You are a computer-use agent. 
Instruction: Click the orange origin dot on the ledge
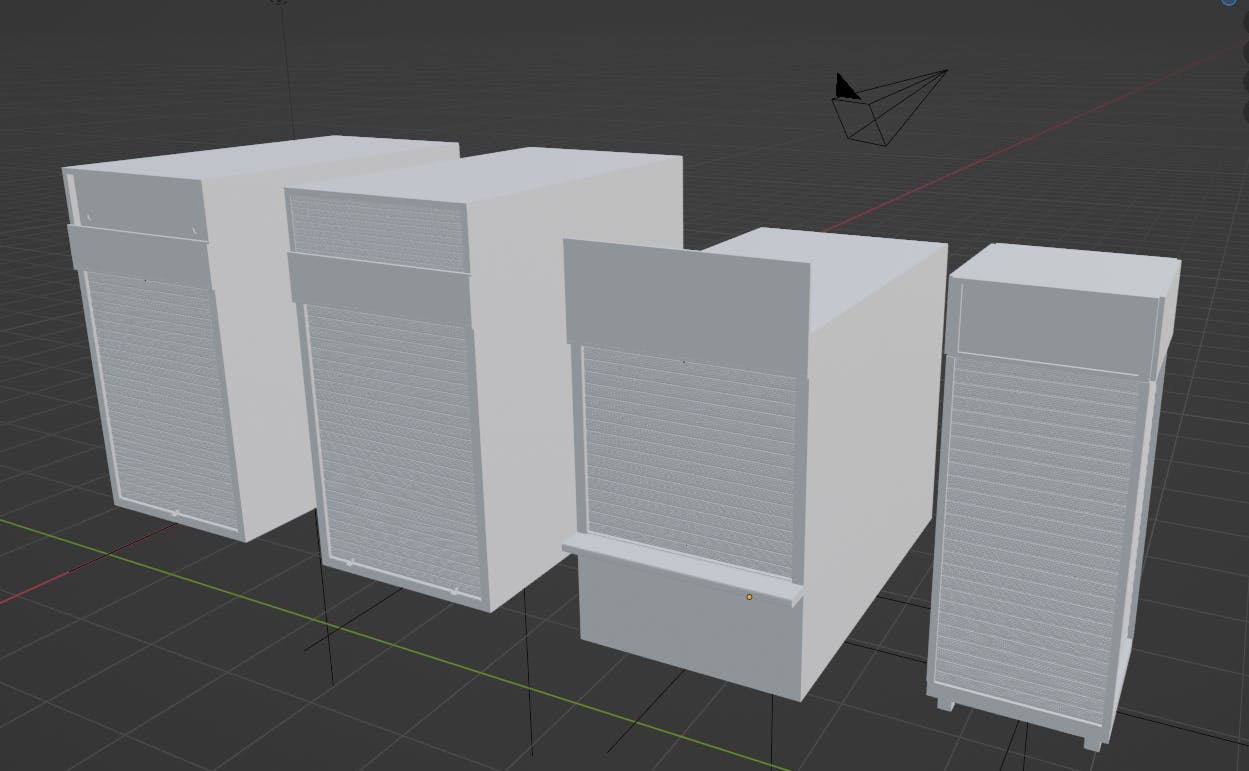[749, 597]
